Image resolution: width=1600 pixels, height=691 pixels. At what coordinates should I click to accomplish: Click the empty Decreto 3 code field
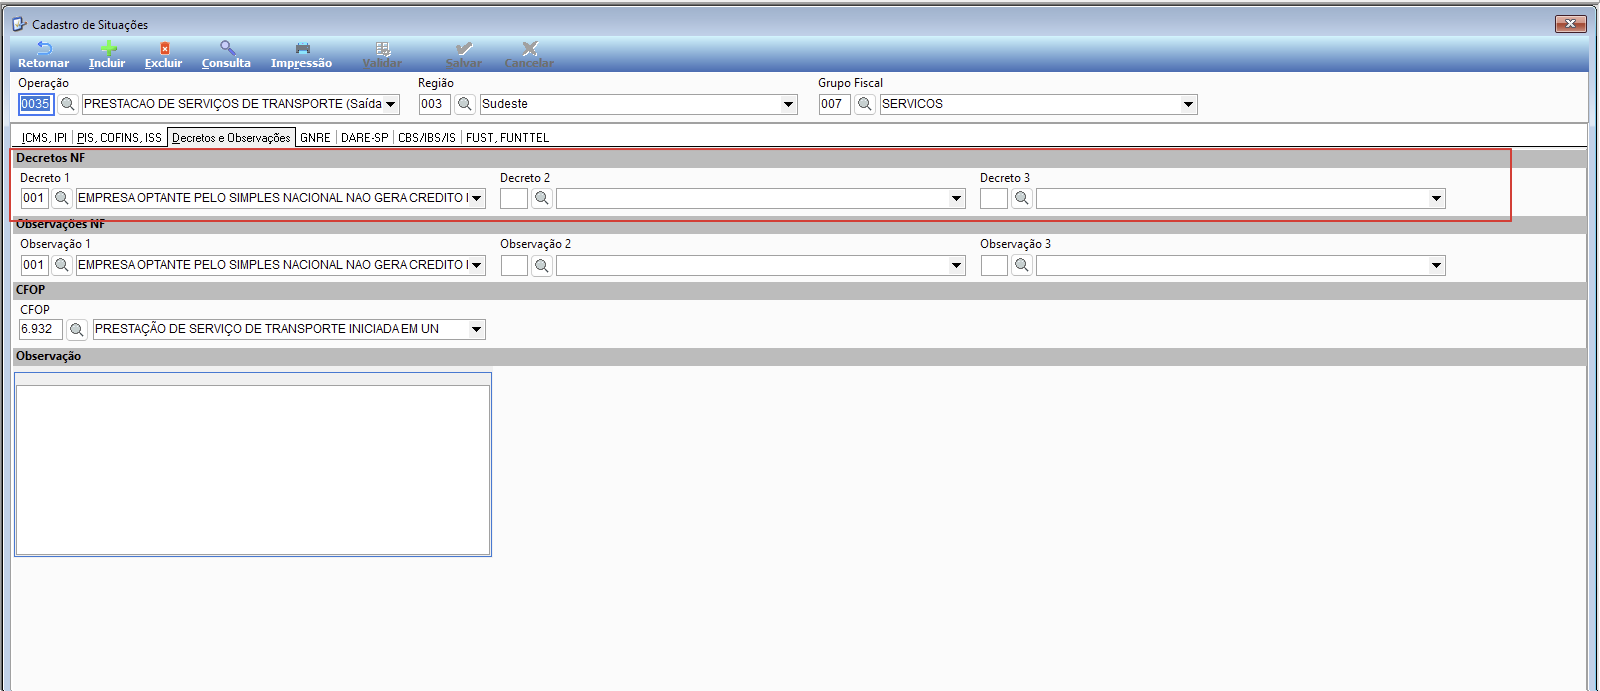point(994,198)
